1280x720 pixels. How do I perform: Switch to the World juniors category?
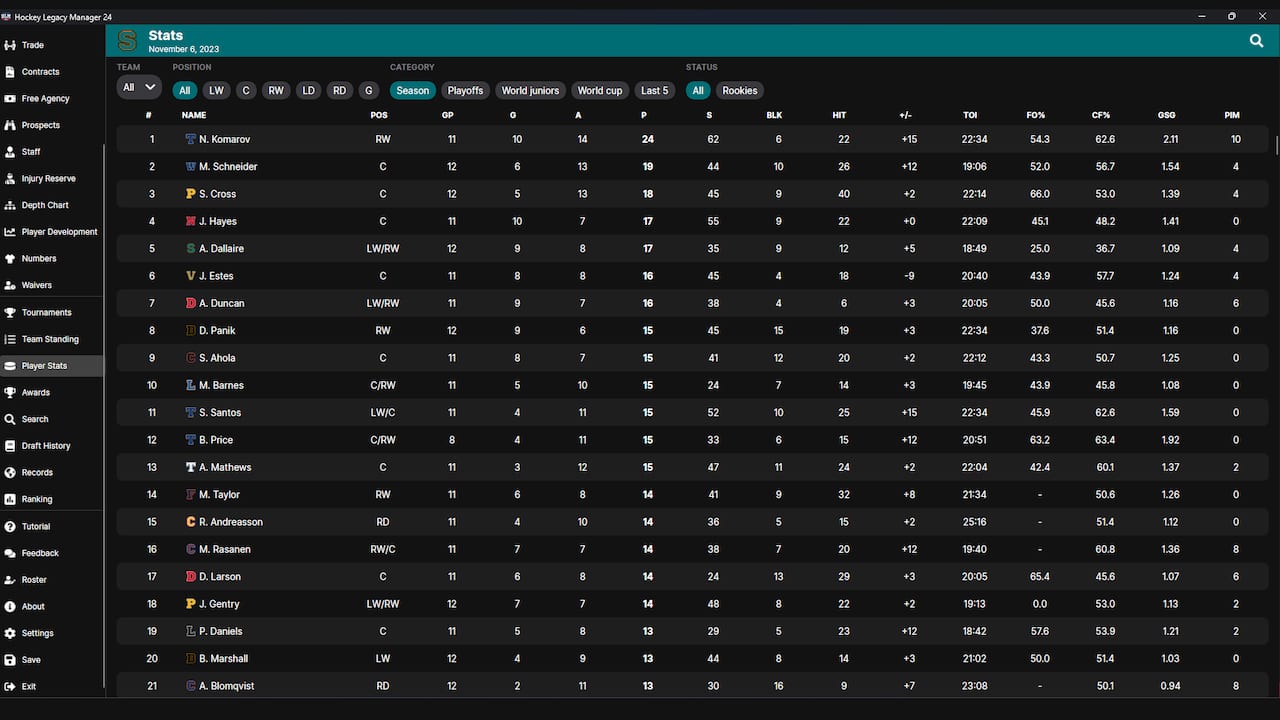[x=530, y=90]
